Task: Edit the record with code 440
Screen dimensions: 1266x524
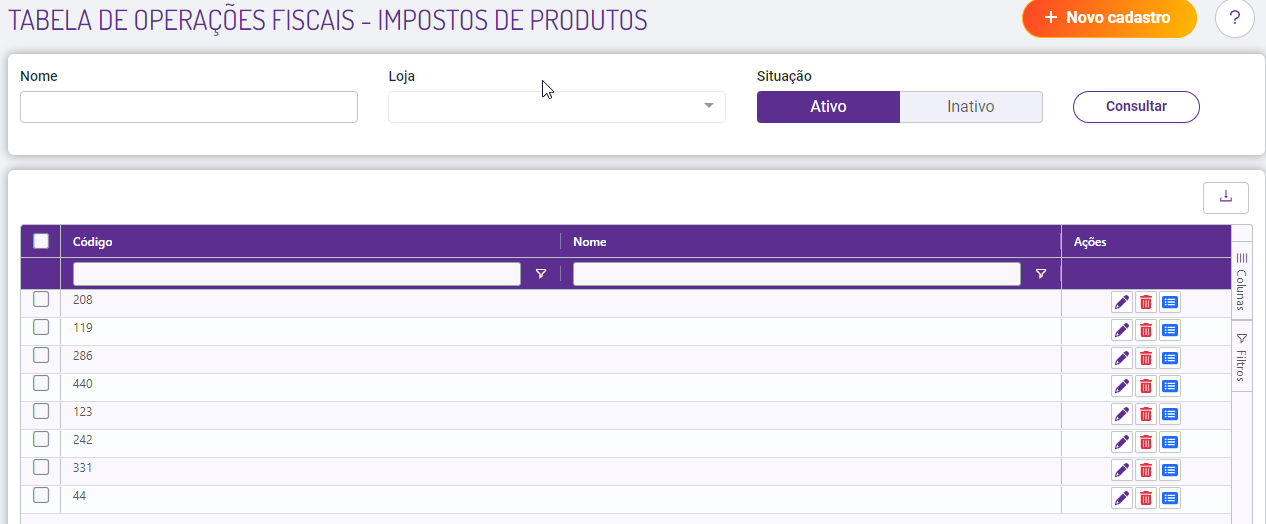Action: [1121, 386]
